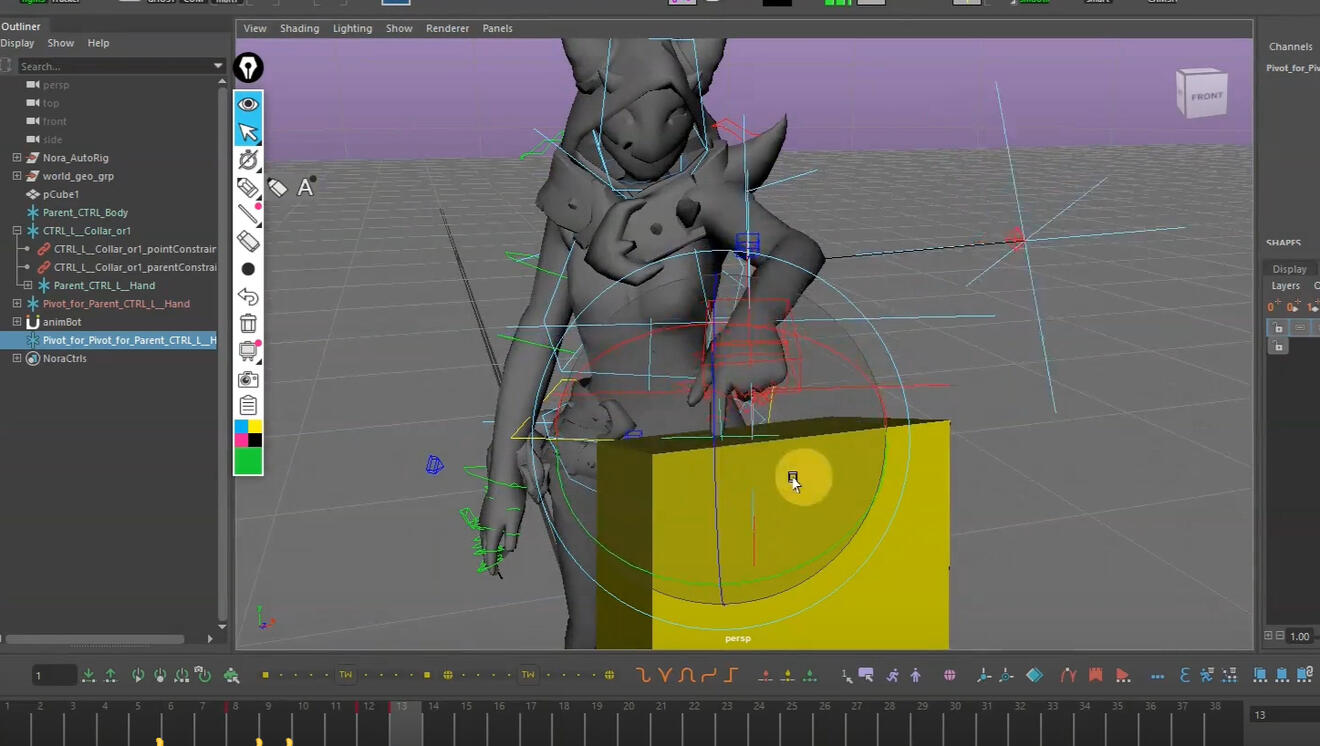The image size is (1320, 746).
Task: Open the Renderer menu
Action: point(447,28)
